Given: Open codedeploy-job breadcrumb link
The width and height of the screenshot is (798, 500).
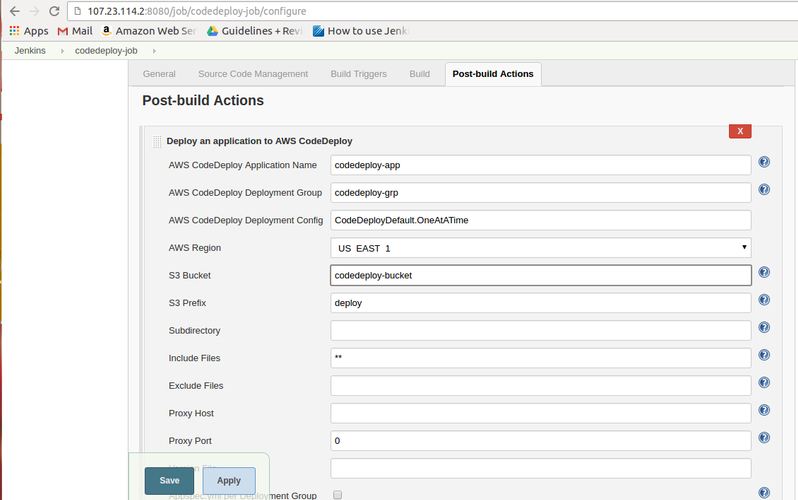Looking at the screenshot, I should (x=106, y=51).
